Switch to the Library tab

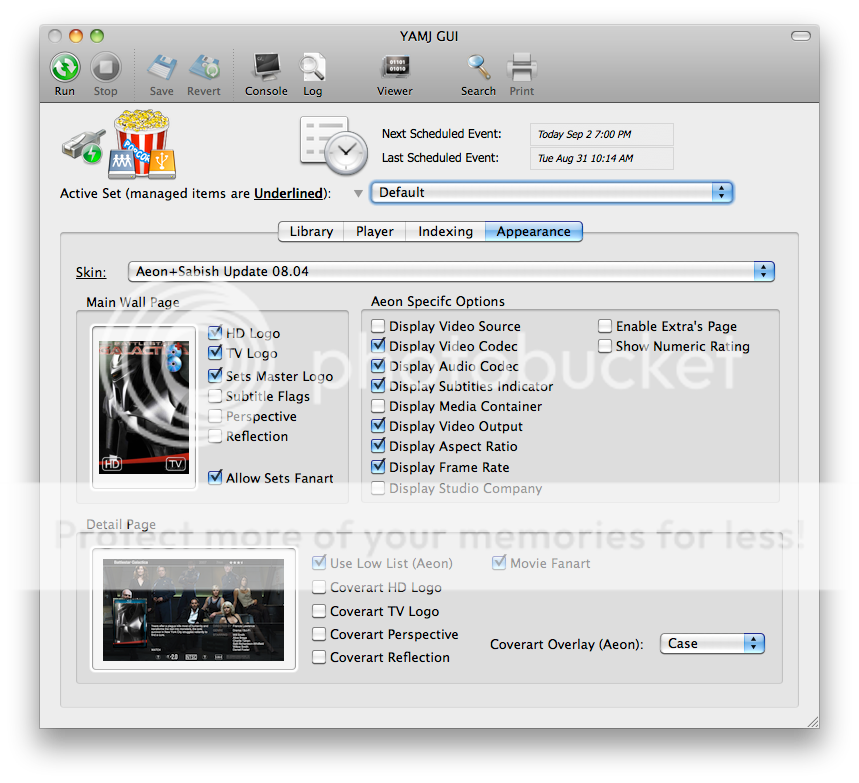(x=310, y=231)
